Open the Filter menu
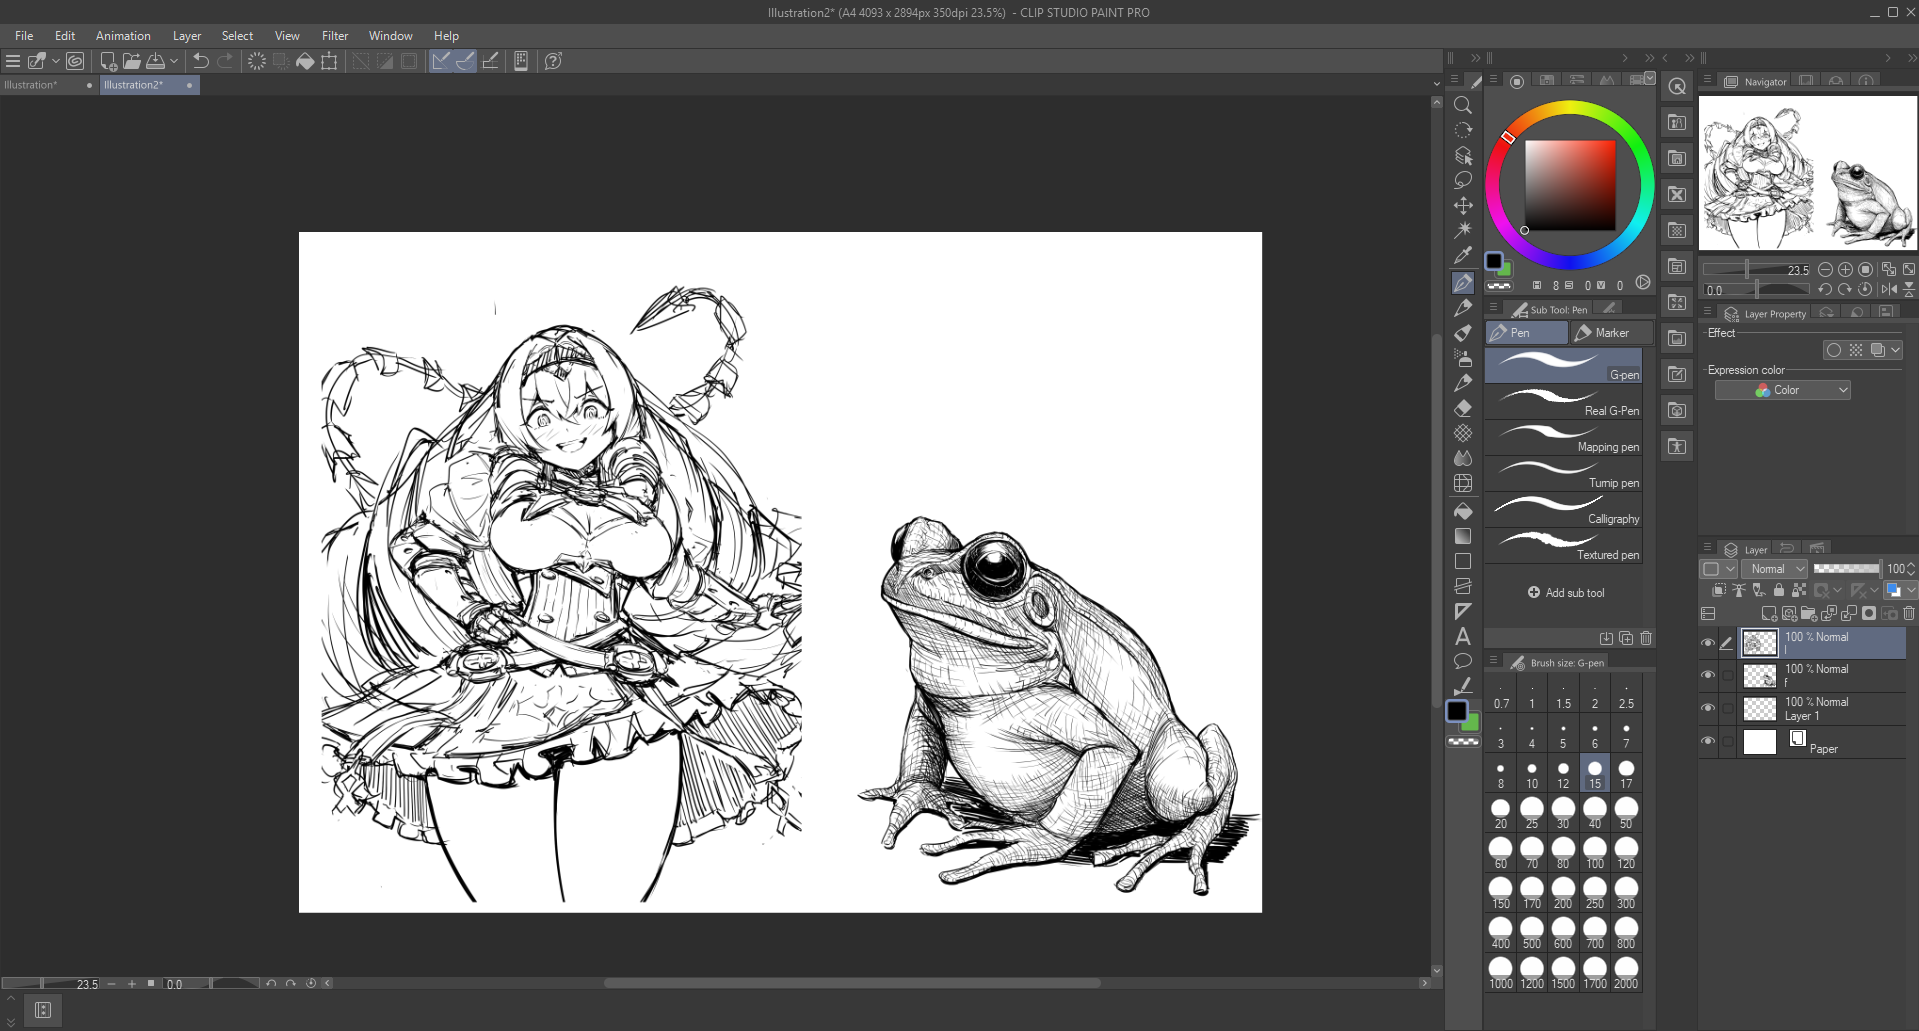 click(x=334, y=36)
